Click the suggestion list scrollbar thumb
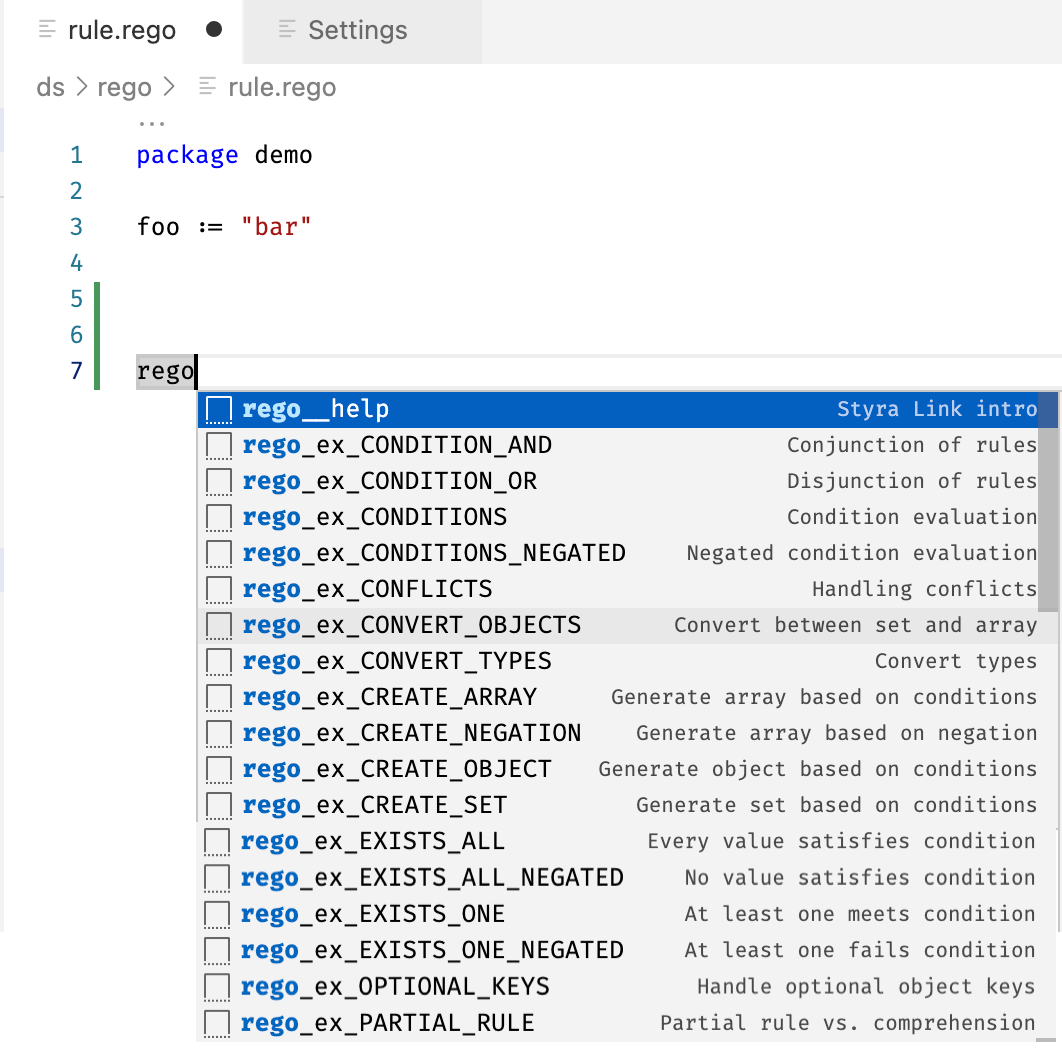 coord(1048,502)
